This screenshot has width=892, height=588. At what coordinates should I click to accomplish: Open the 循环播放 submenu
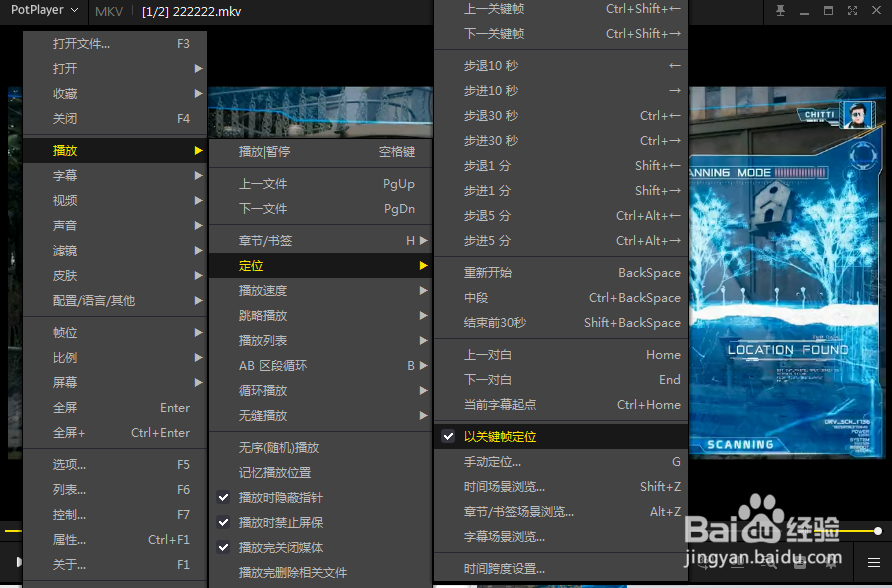coord(321,391)
